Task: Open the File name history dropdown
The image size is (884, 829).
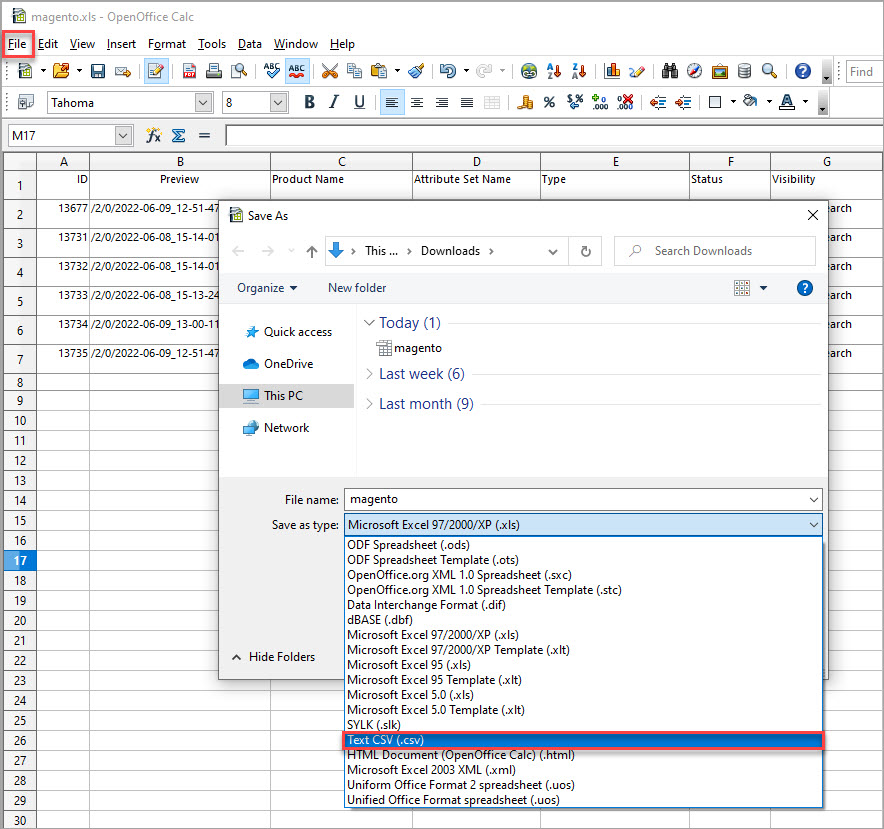Action: 814,500
